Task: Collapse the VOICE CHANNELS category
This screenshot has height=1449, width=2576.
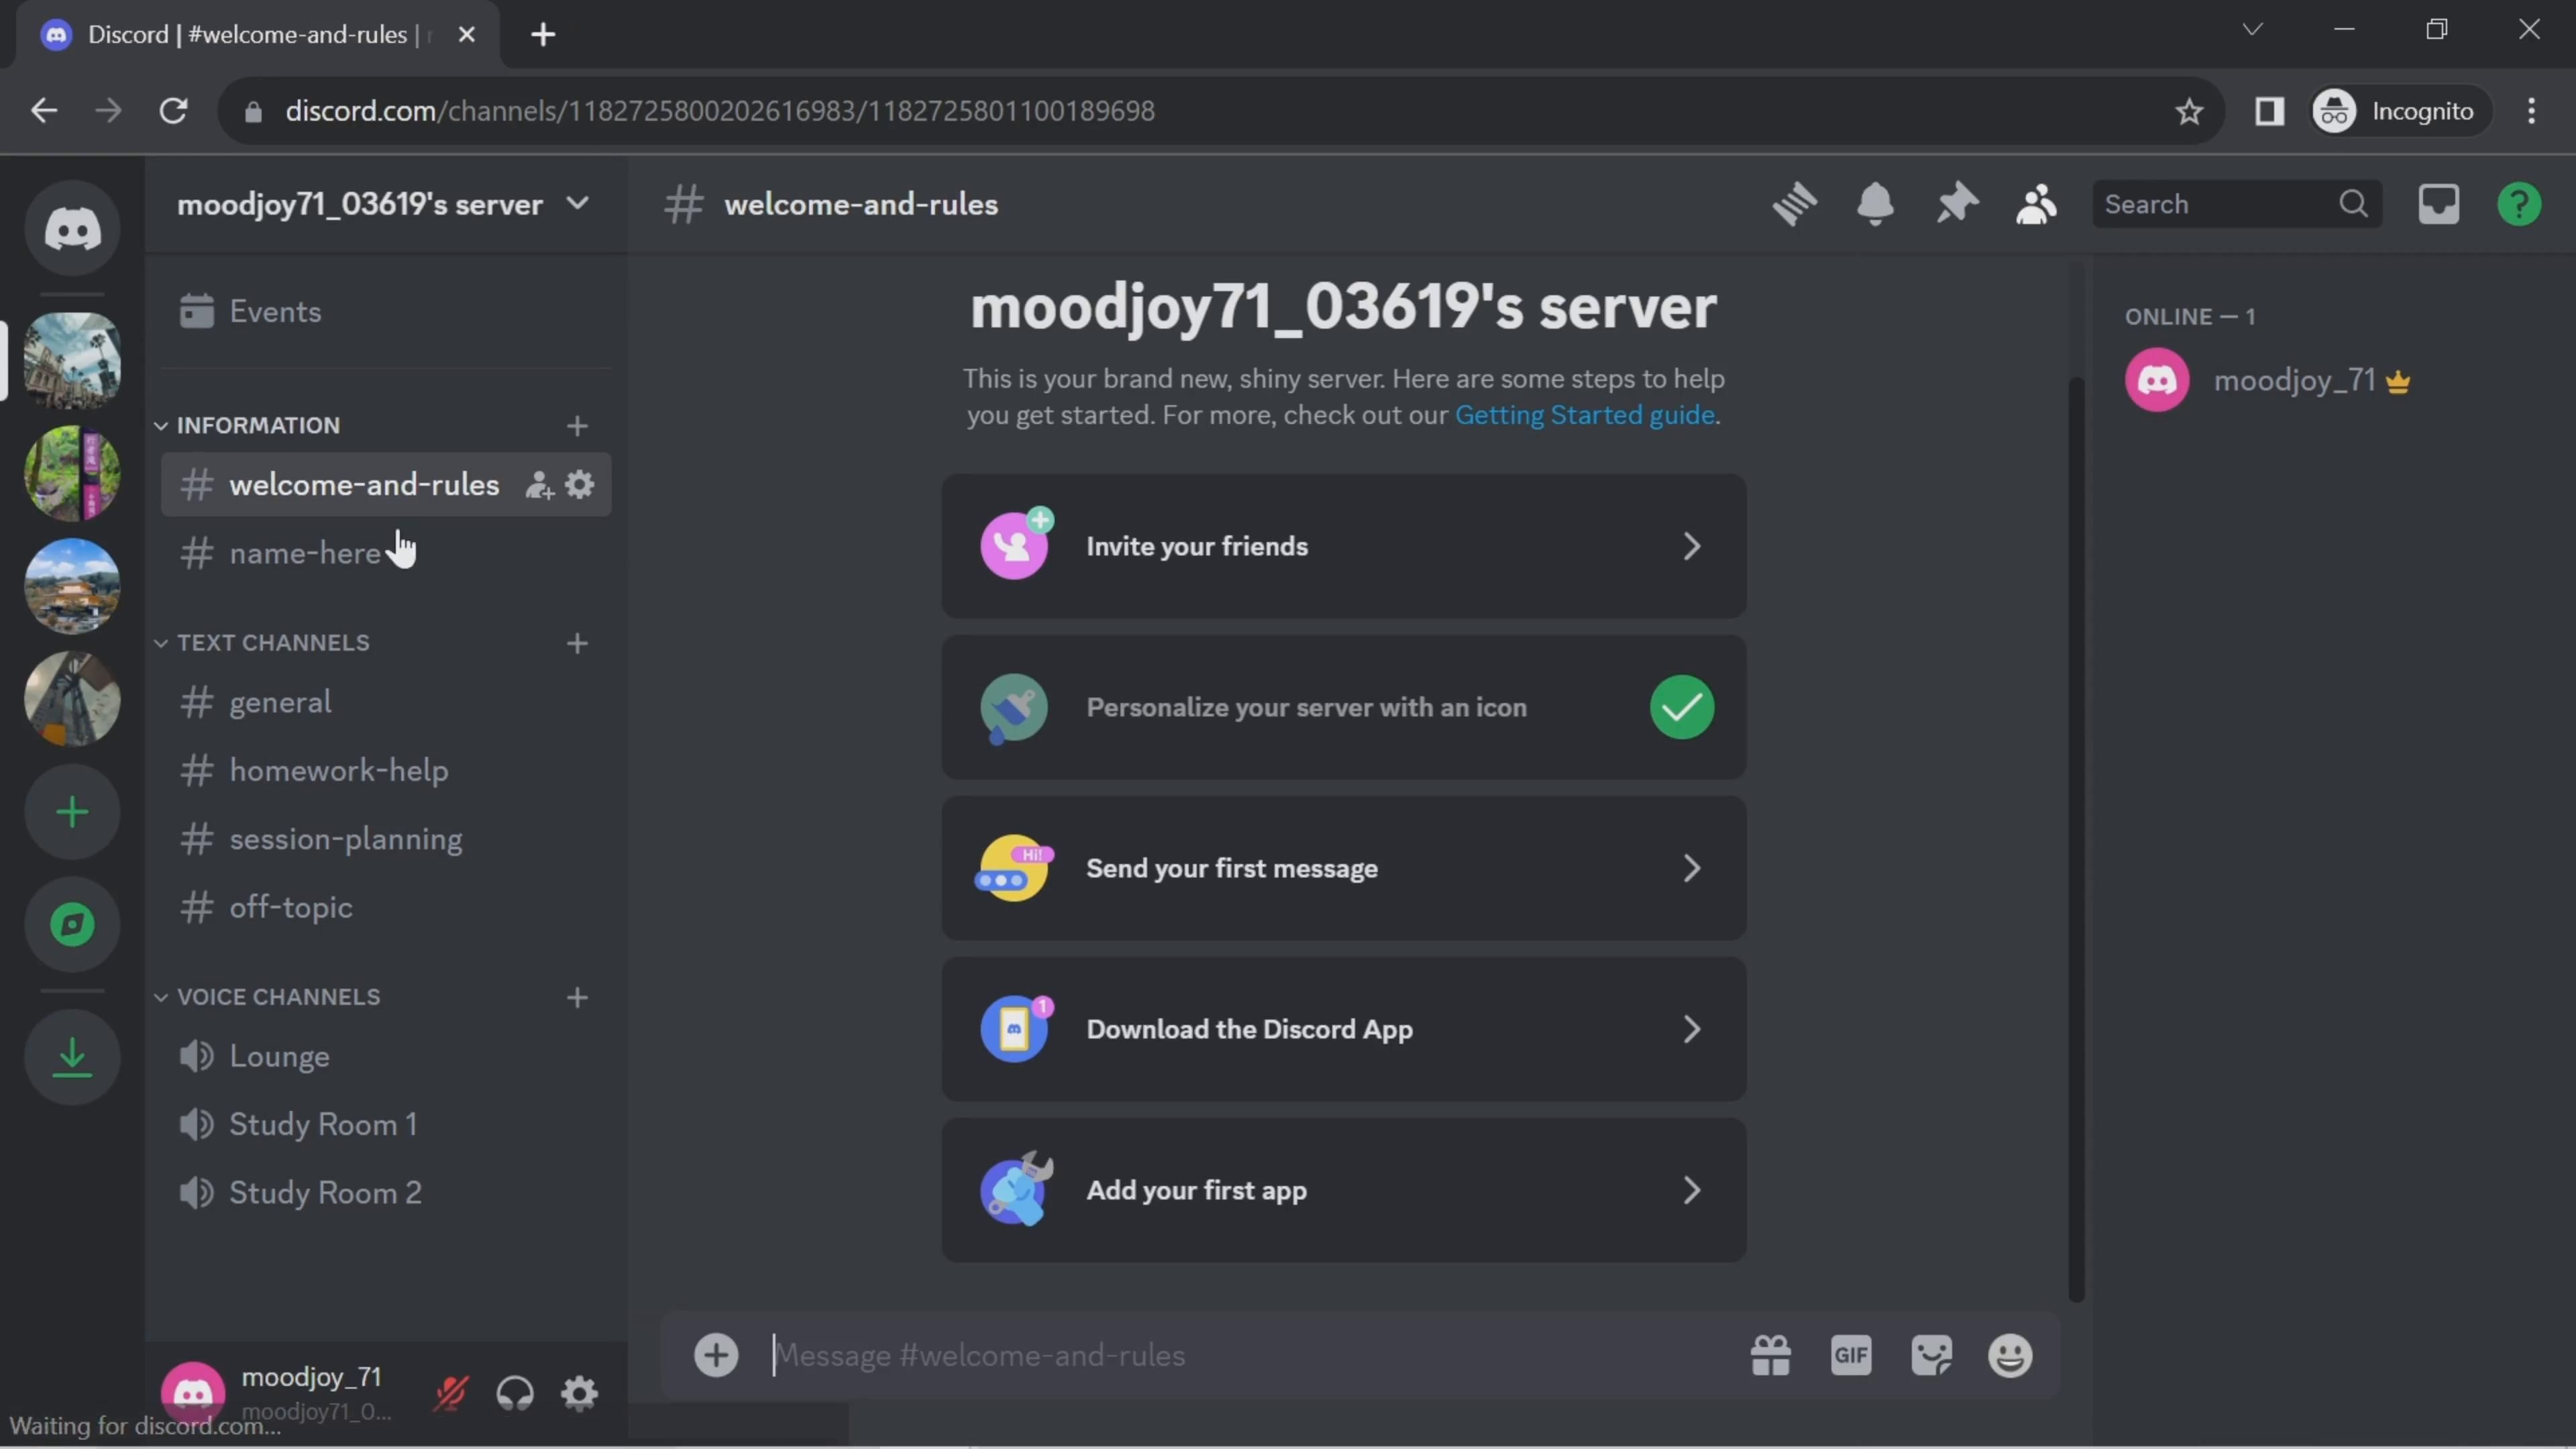Action: [278, 997]
